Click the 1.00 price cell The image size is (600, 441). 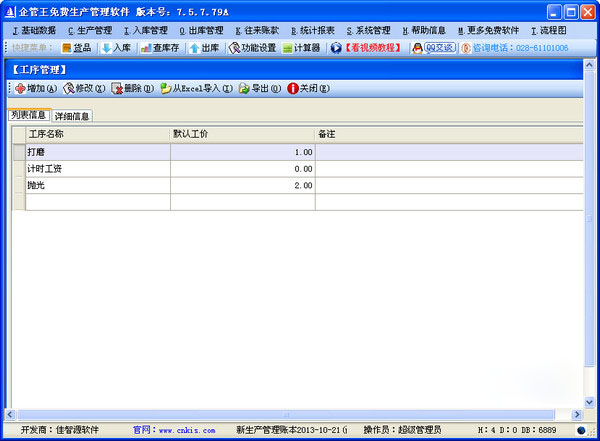tap(243, 152)
